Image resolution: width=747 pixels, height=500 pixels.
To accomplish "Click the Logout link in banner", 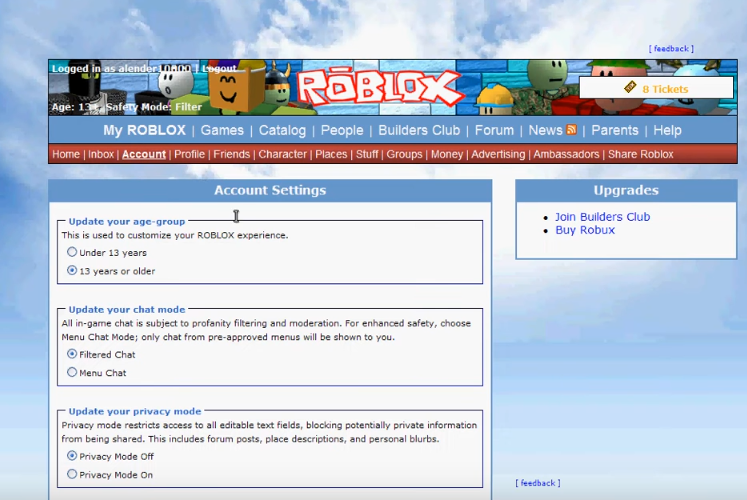I will pos(219,69).
